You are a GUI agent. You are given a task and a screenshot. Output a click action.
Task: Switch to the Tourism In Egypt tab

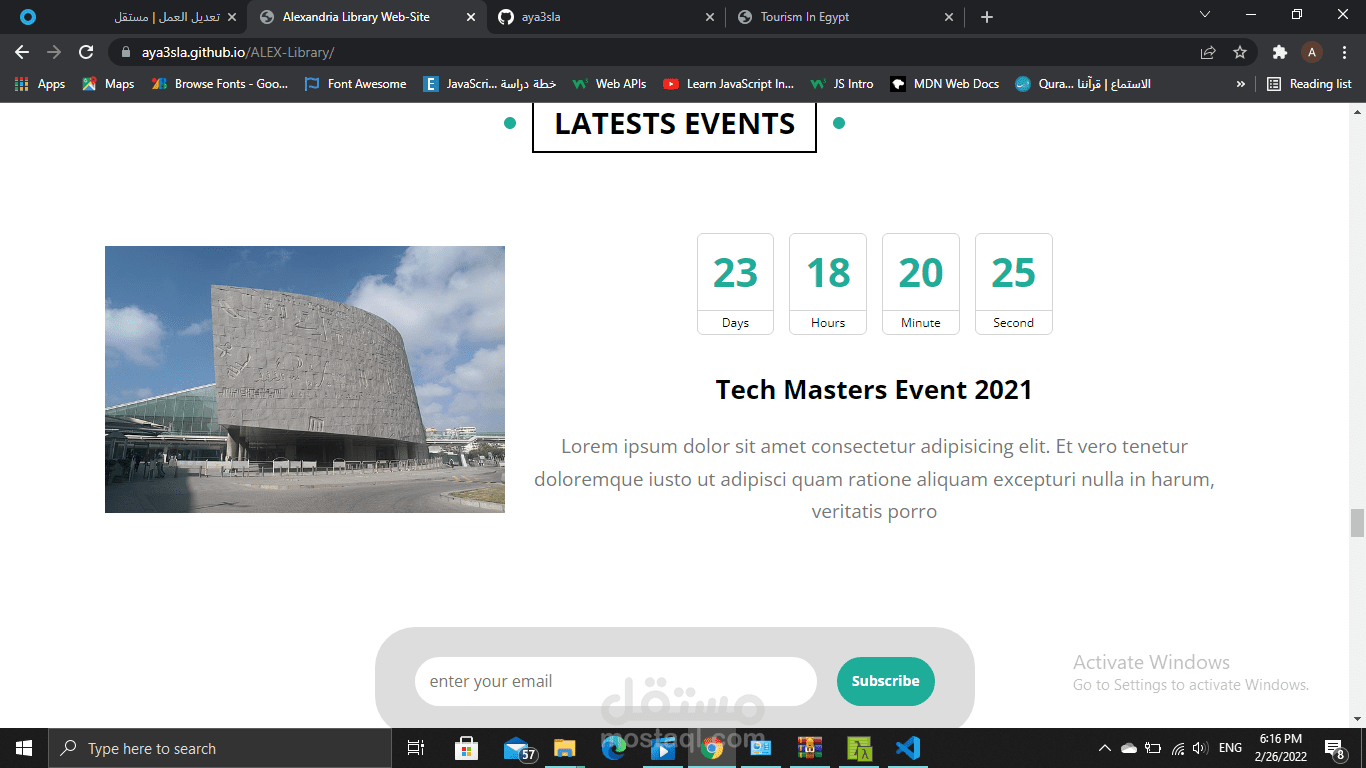pyautogui.click(x=845, y=17)
